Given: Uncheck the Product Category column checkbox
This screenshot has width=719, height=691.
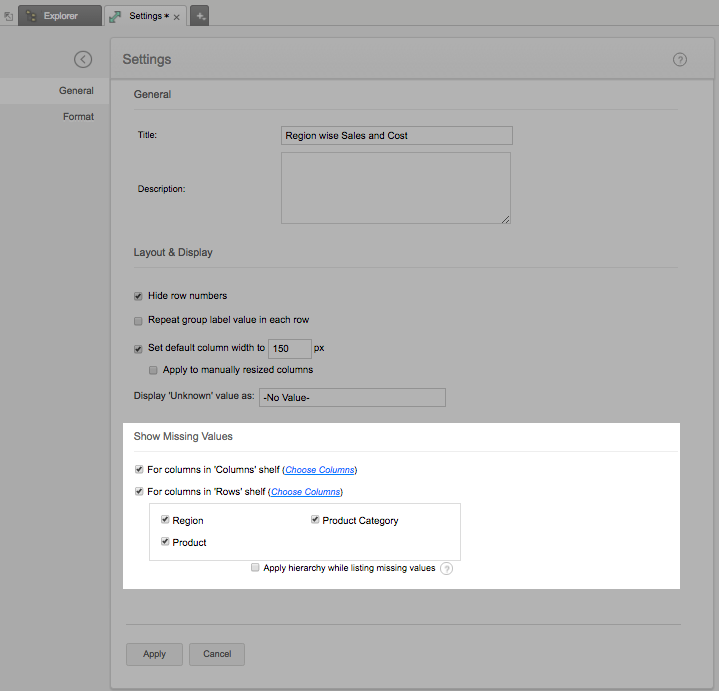Looking at the screenshot, I should (x=315, y=520).
